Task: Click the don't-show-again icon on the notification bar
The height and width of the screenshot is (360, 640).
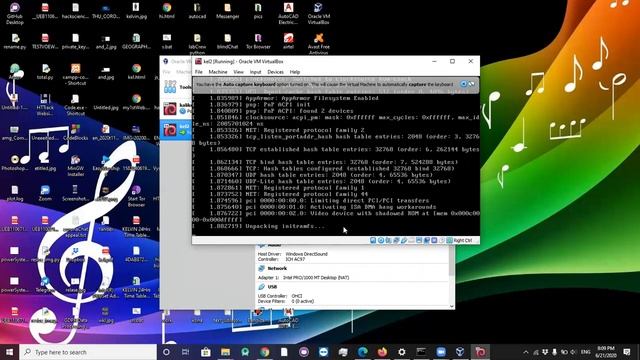Action: click(471, 84)
